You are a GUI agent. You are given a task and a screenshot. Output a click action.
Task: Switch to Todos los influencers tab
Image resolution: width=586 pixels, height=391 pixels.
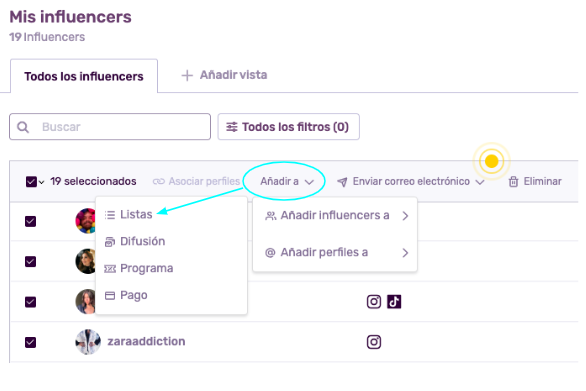(84, 76)
